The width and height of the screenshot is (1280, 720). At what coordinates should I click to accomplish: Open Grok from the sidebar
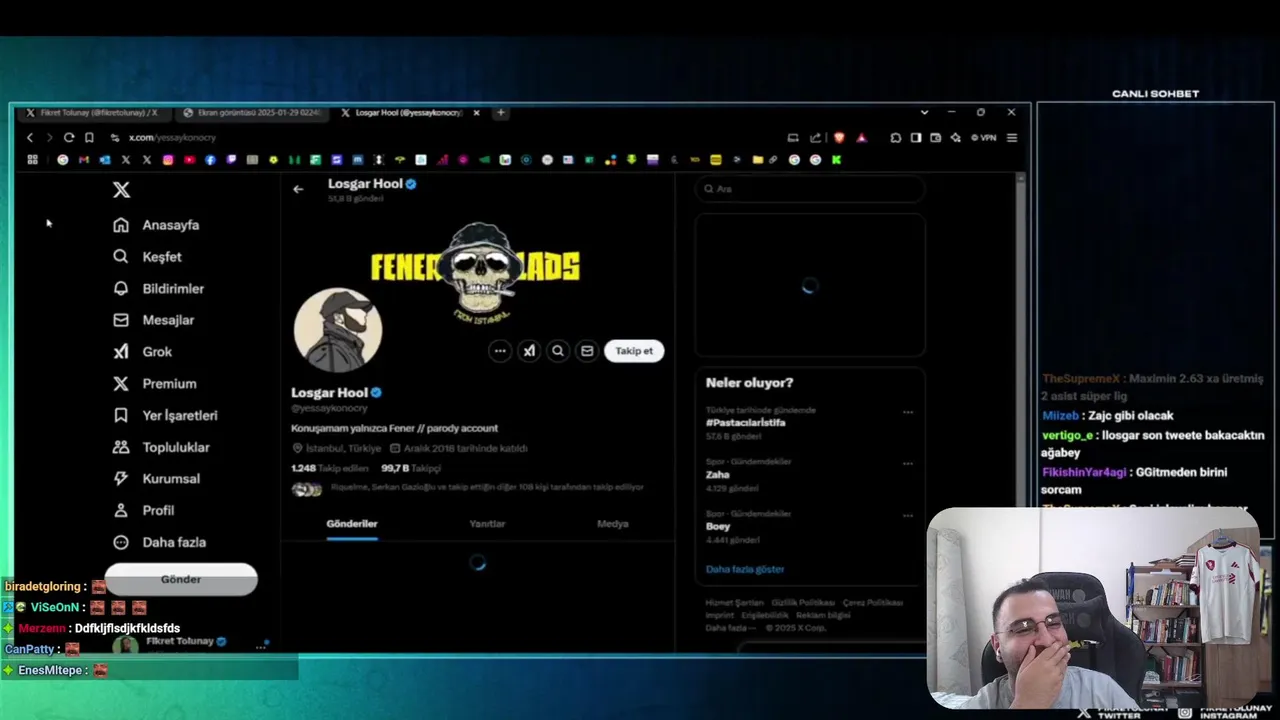(142, 352)
